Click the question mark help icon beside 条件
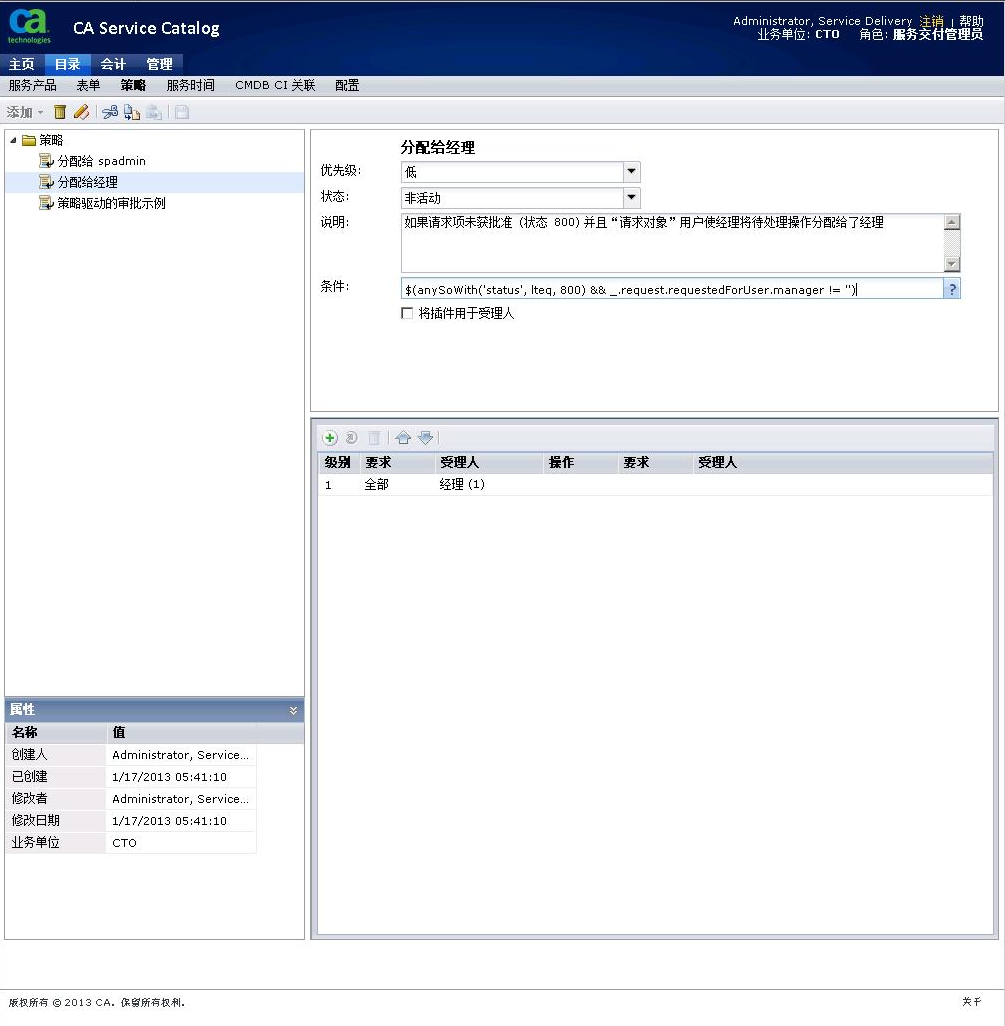The image size is (1005, 1026). pyautogui.click(x=952, y=289)
